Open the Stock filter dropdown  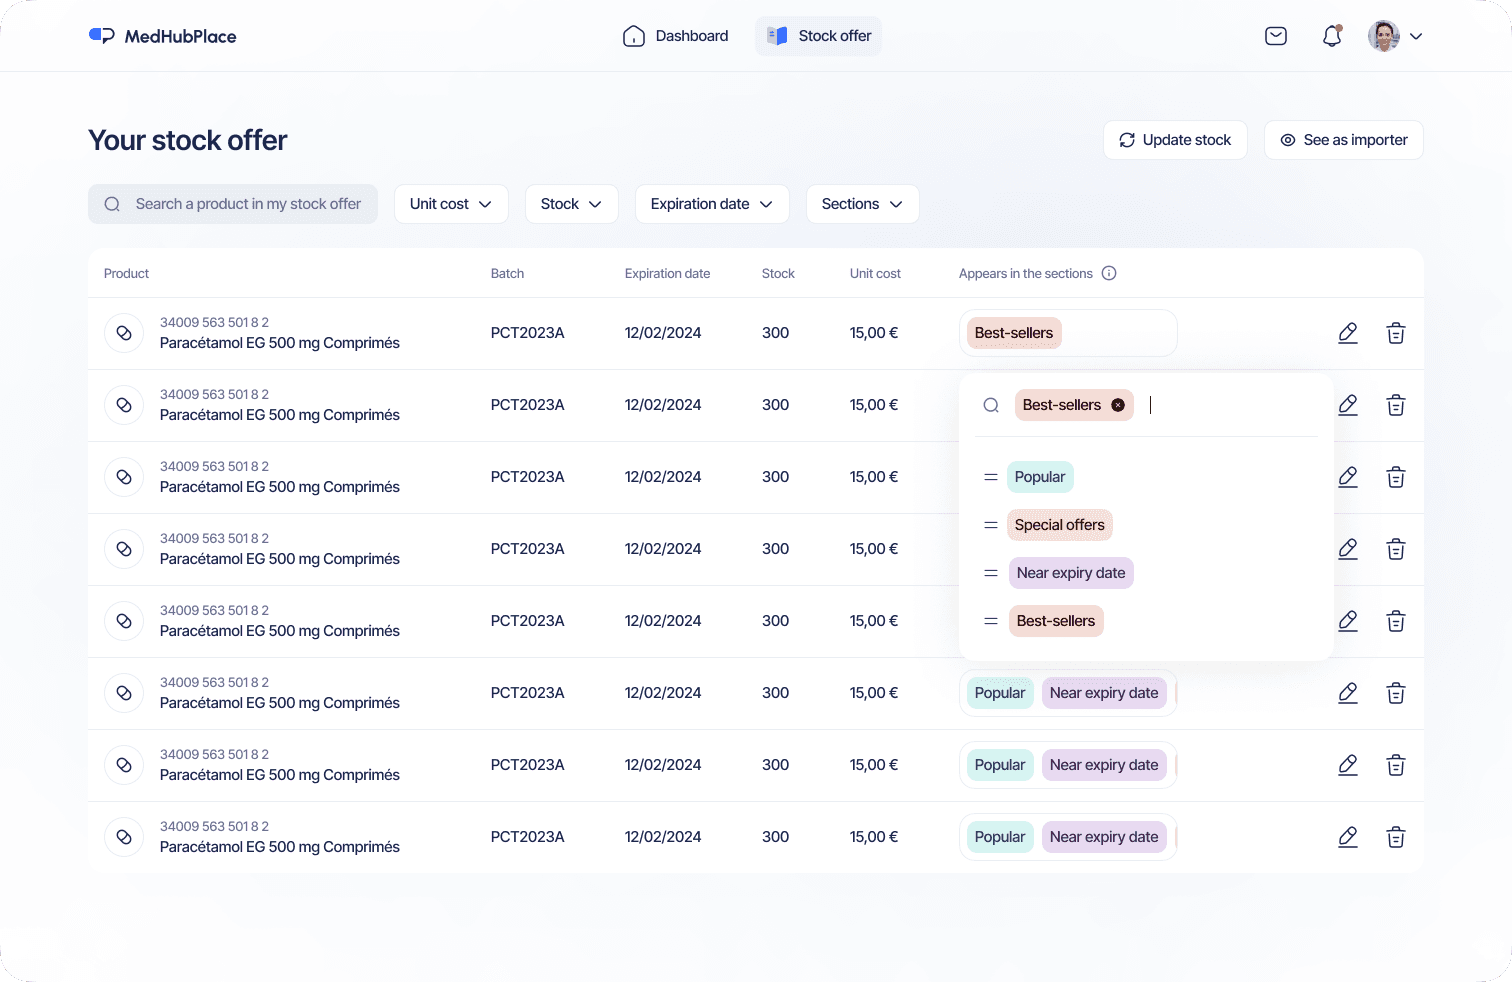572,204
